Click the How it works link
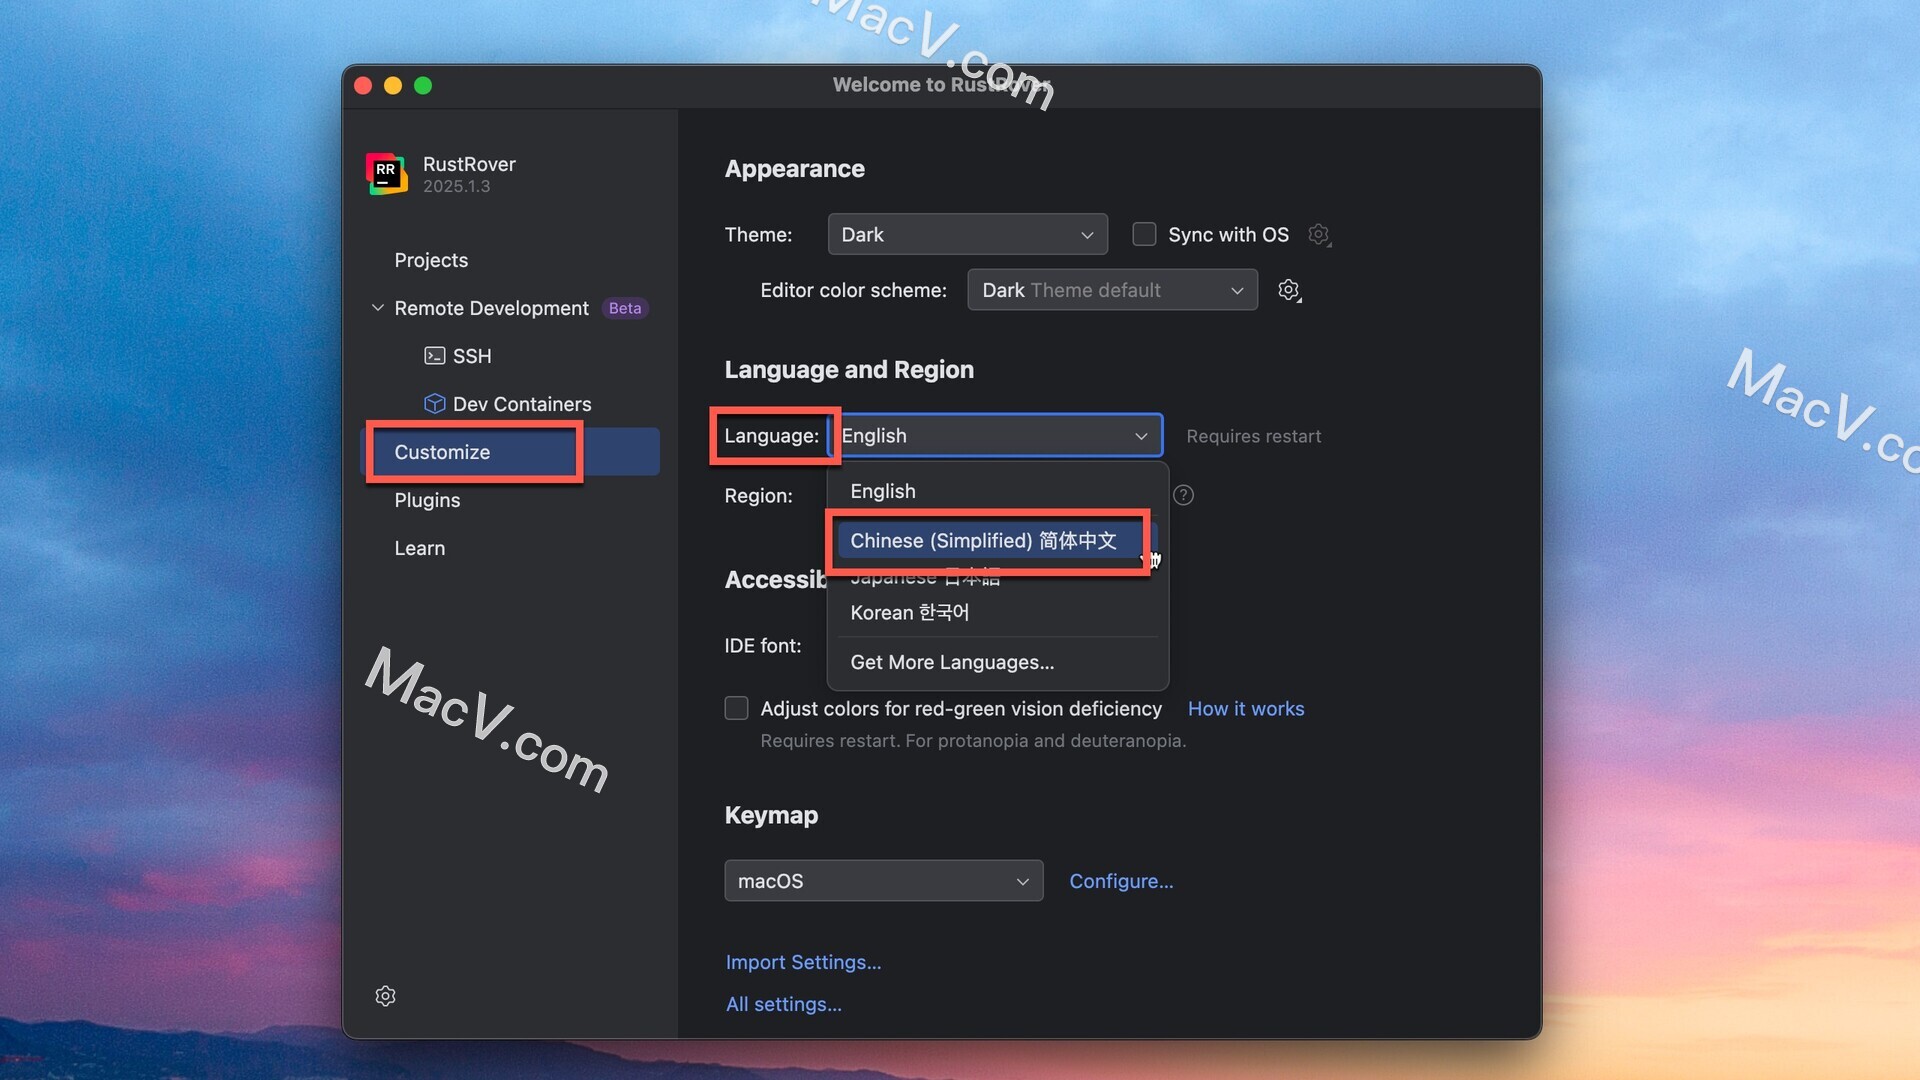This screenshot has height=1080, width=1920. (1245, 708)
